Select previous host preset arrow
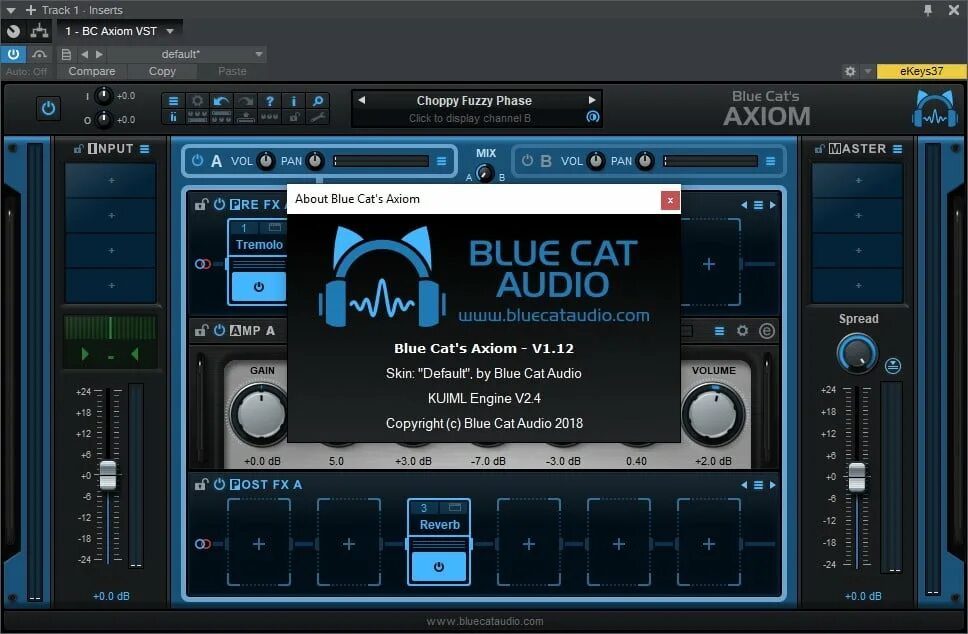Screen dimensions: 968x634 point(85,54)
